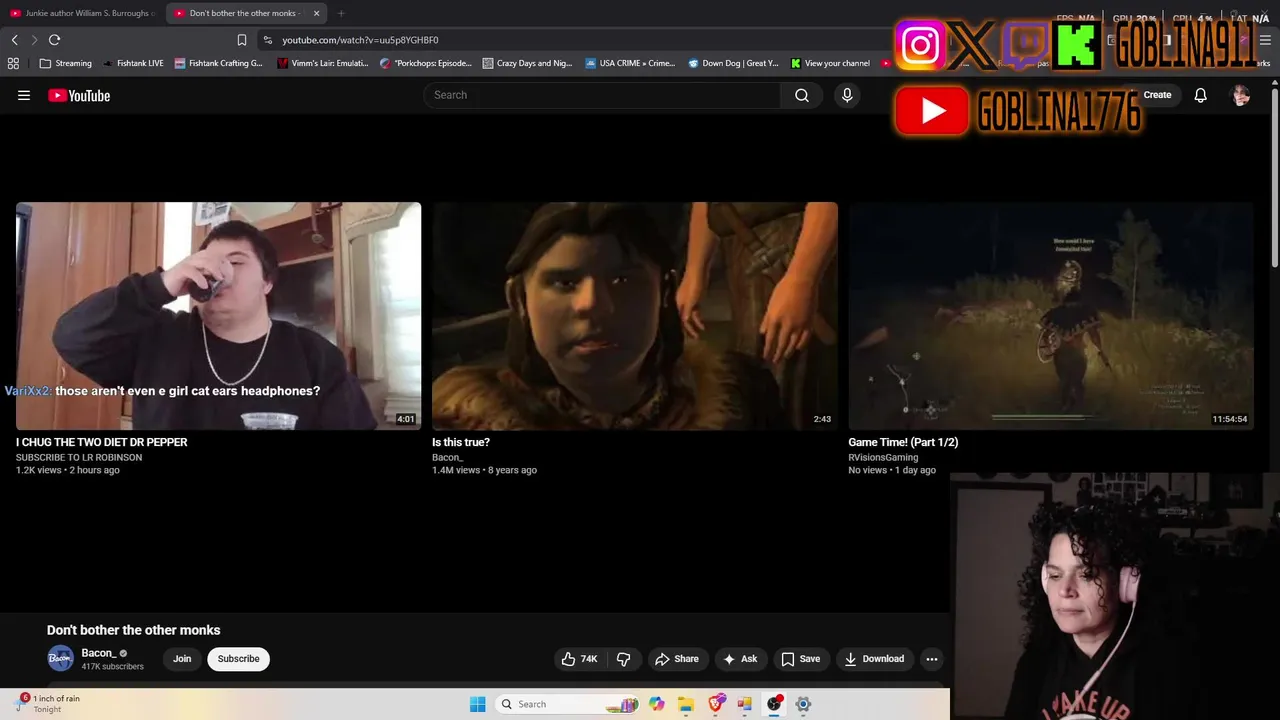Open 'View your channel' bookmark
Screen dimensions: 1280x720
(x=830, y=63)
